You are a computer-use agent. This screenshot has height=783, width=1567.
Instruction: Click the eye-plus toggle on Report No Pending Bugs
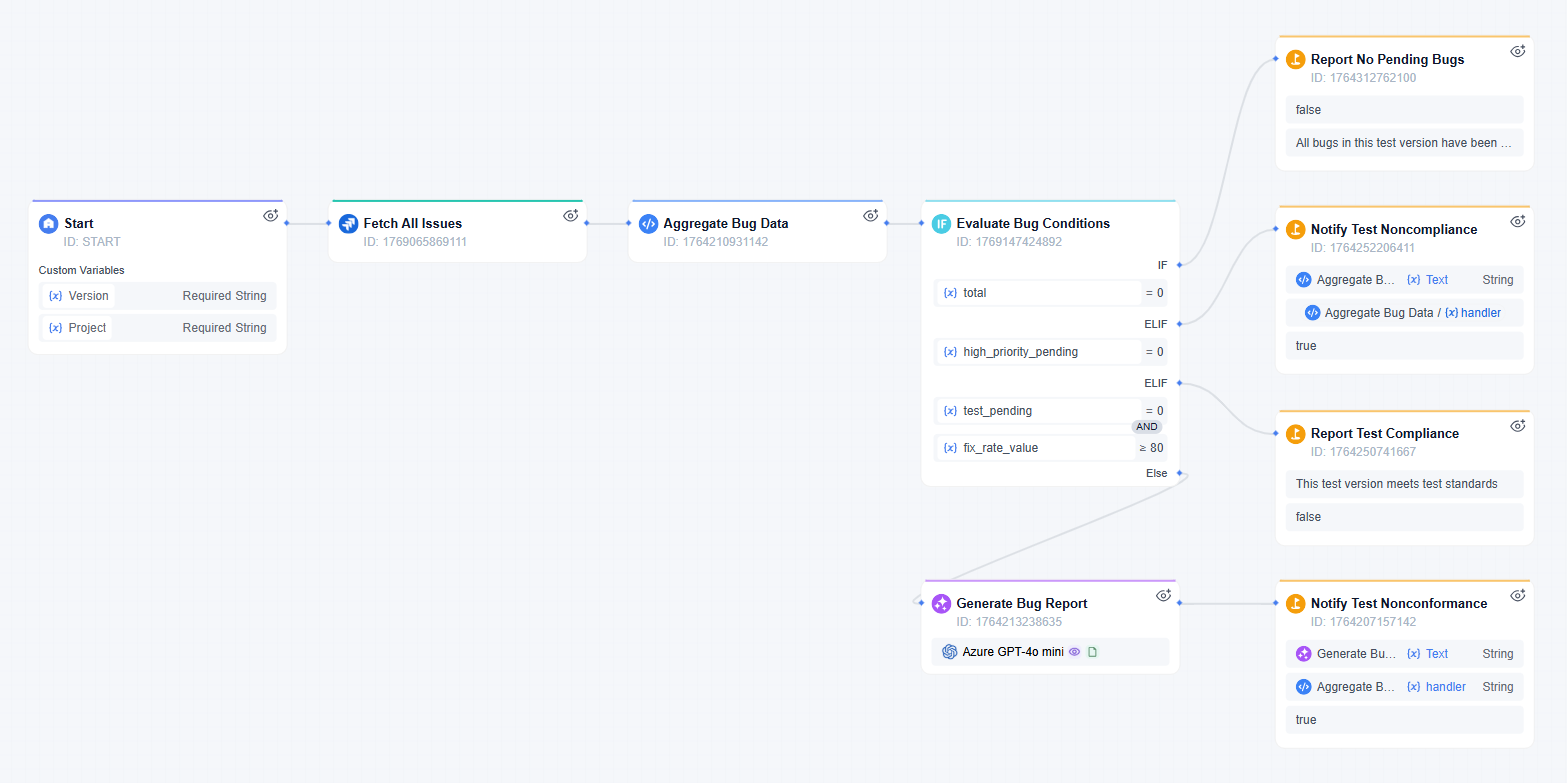coord(1517,50)
